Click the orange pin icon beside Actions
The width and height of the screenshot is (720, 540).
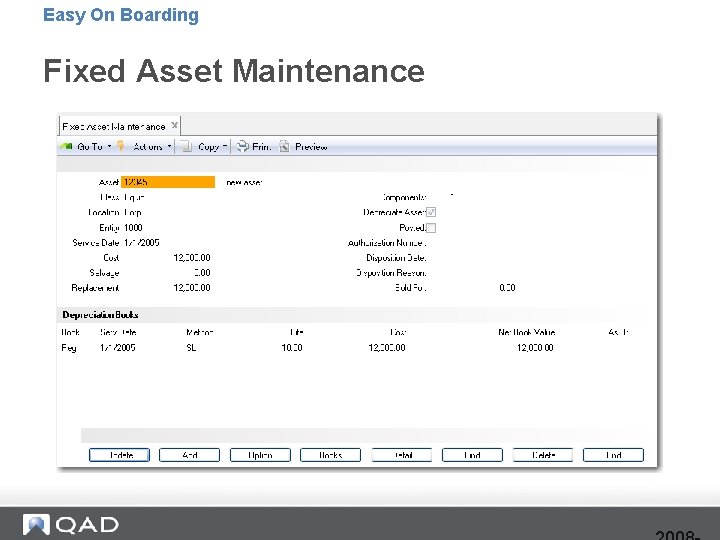pos(121,146)
